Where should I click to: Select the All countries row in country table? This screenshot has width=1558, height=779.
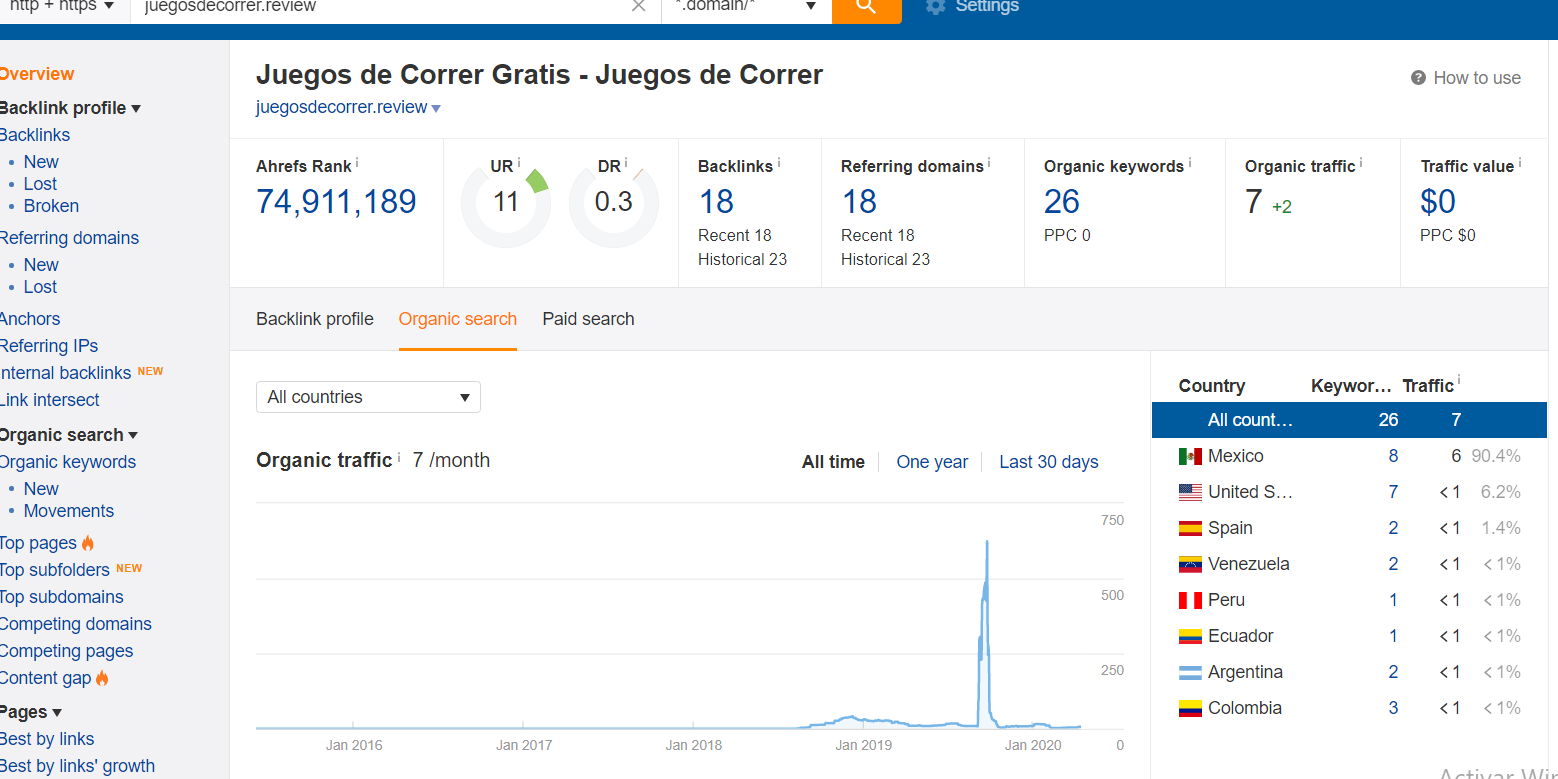1349,420
